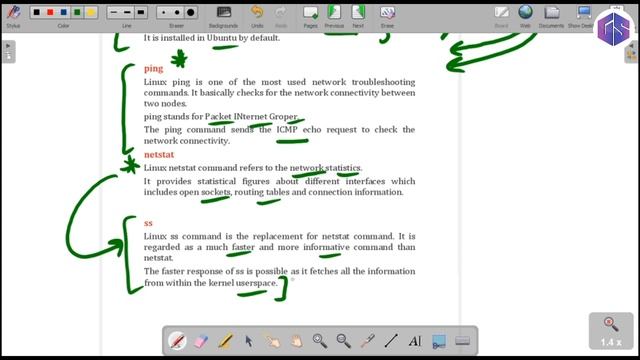Select the Highlighter tool
Image resolution: width=640 pixels, height=360 pixels.
(x=225, y=341)
